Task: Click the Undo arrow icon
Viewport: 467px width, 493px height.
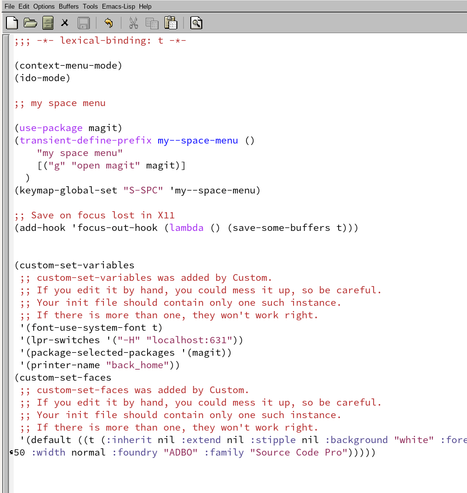Action: (x=108, y=23)
